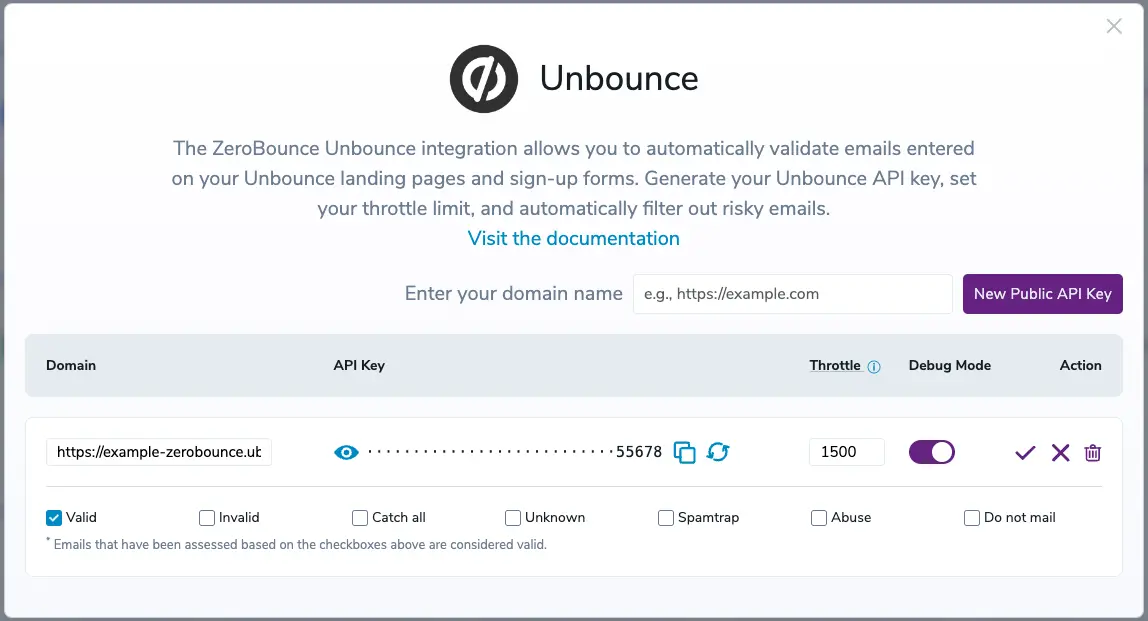Cancel row edits with the X icon
The height and width of the screenshot is (621, 1148).
tap(1060, 453)
